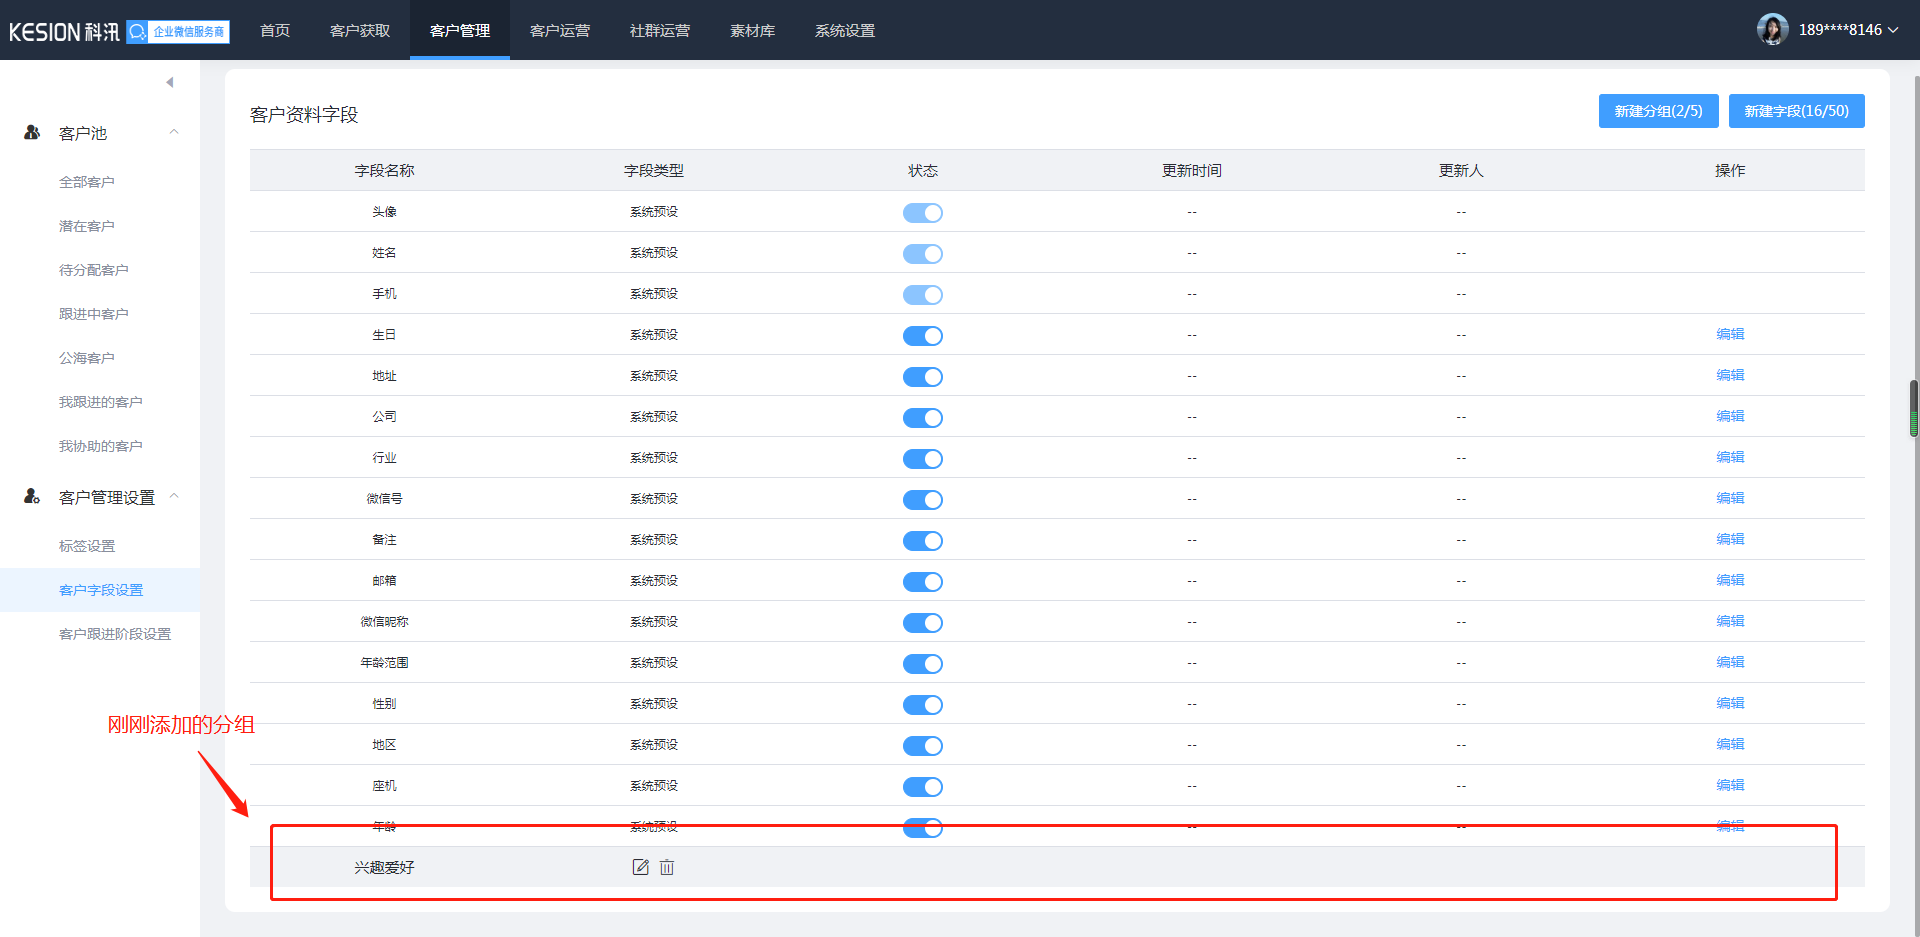
Task: Click the user avatar picture
Action: pyautogui.click(x=1772, y=30)
